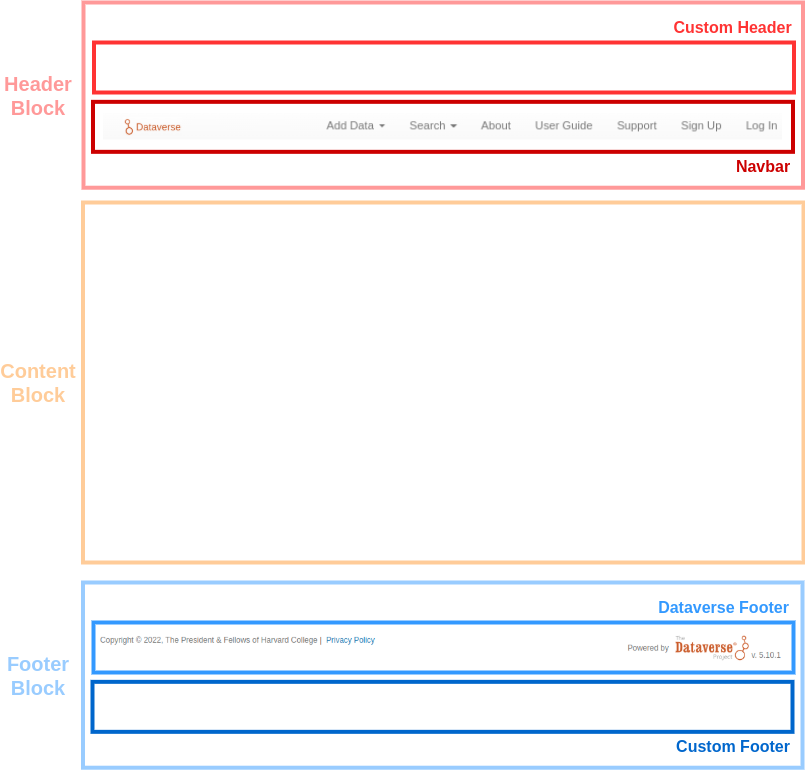Click the Dataverse logo icon in navbar
805x770 pixels.
pyautogui.click(x=128, y=127)
